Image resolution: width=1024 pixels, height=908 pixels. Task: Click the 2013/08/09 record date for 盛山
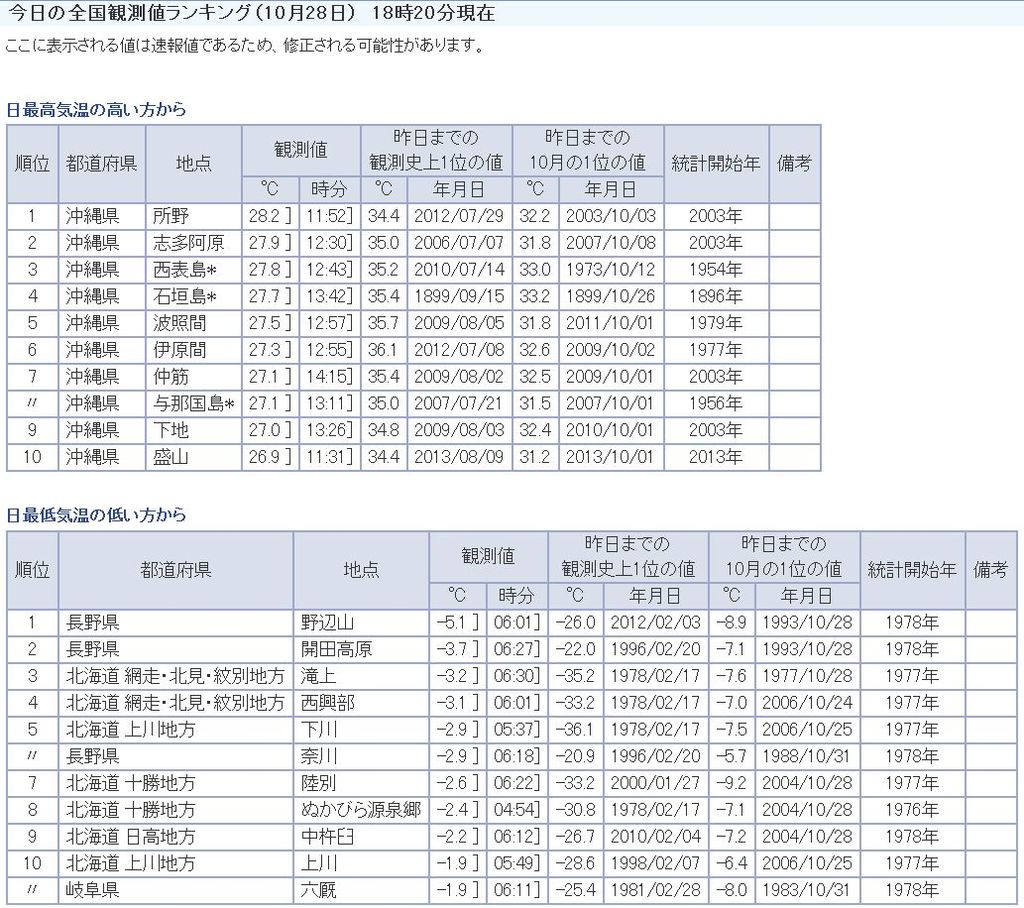(x=459, y=458)
